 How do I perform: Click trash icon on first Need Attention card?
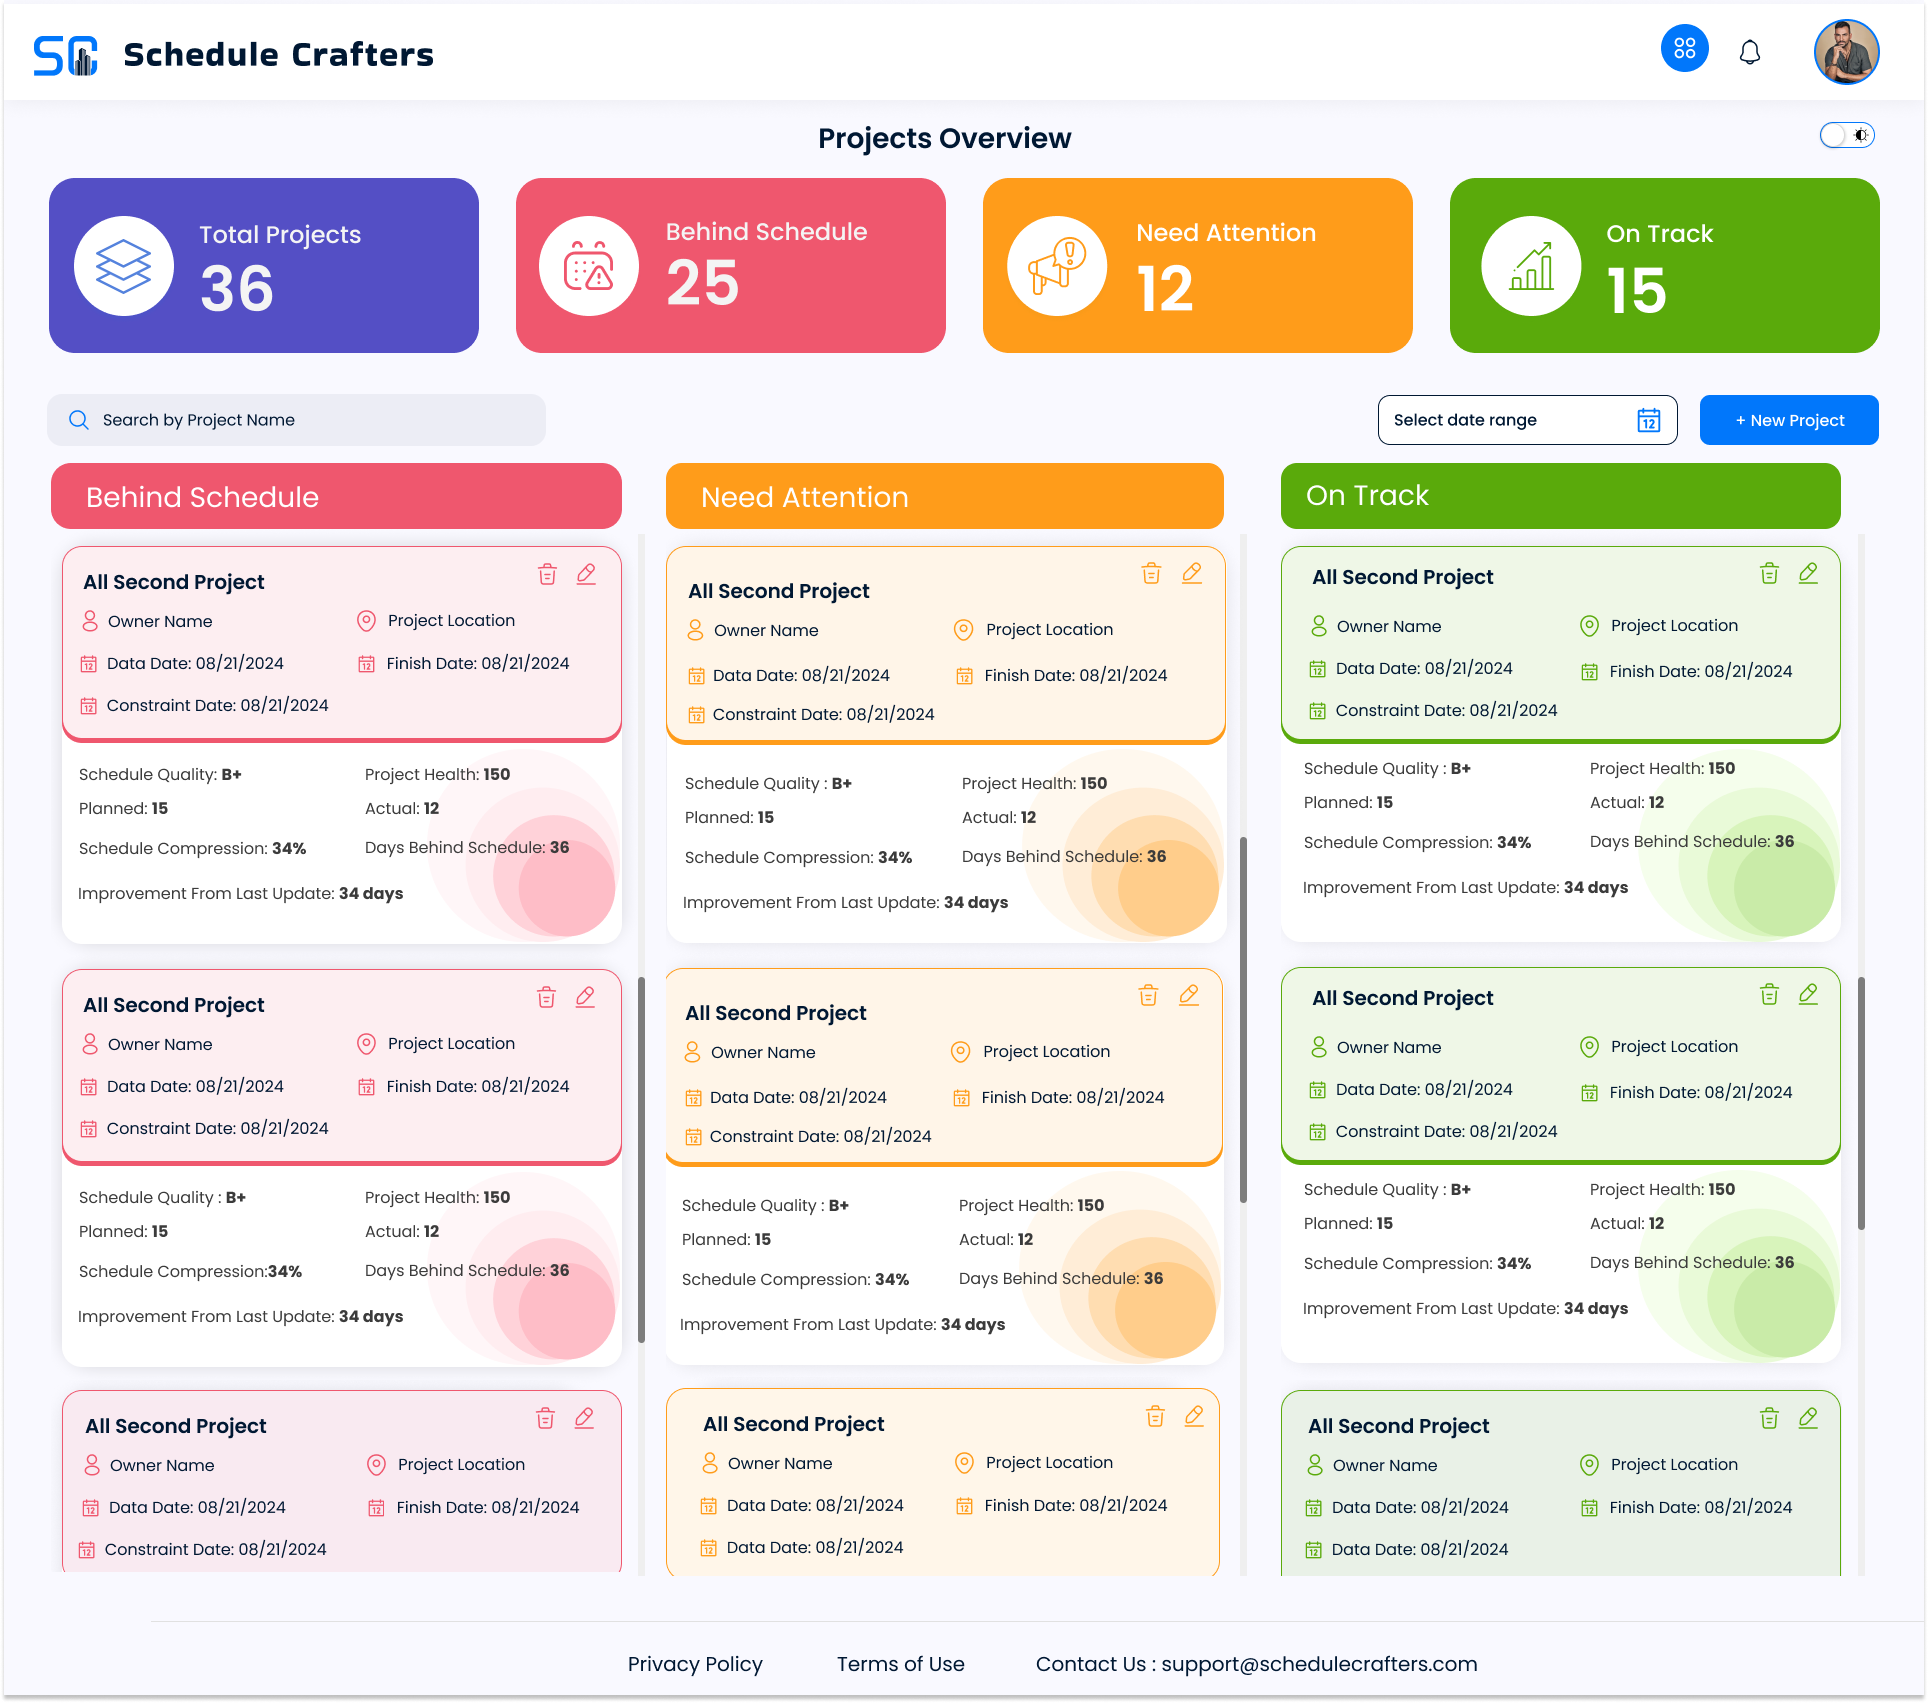1151,573
